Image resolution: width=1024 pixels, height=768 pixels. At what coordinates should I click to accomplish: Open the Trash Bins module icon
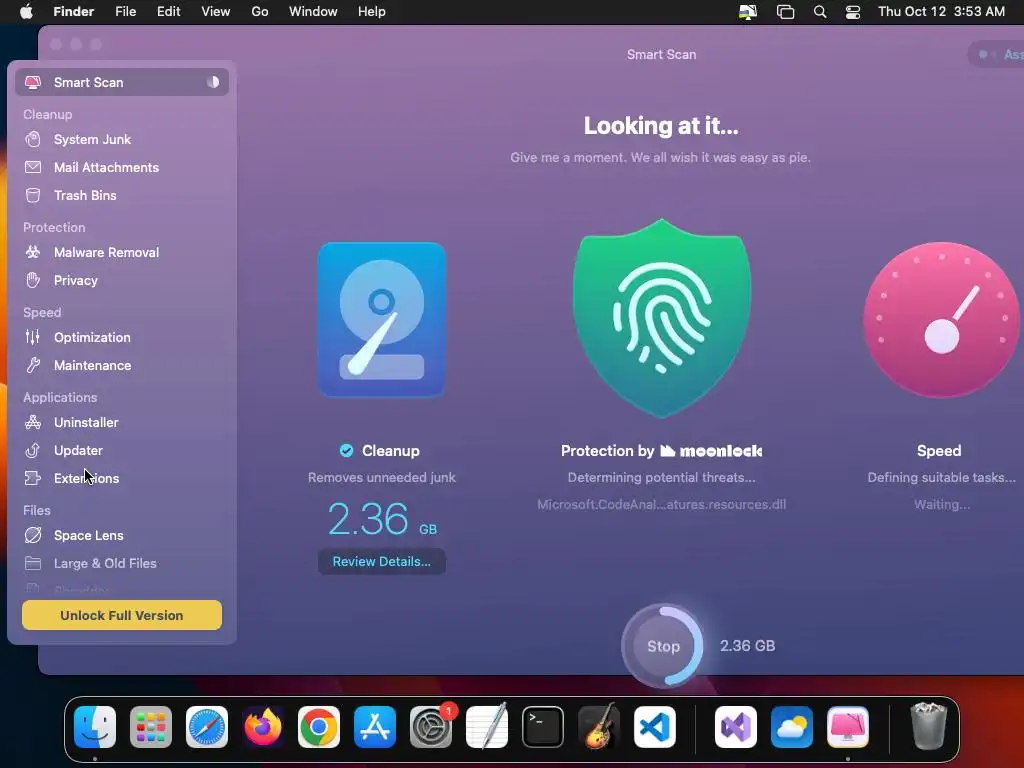tap(33, 195)
